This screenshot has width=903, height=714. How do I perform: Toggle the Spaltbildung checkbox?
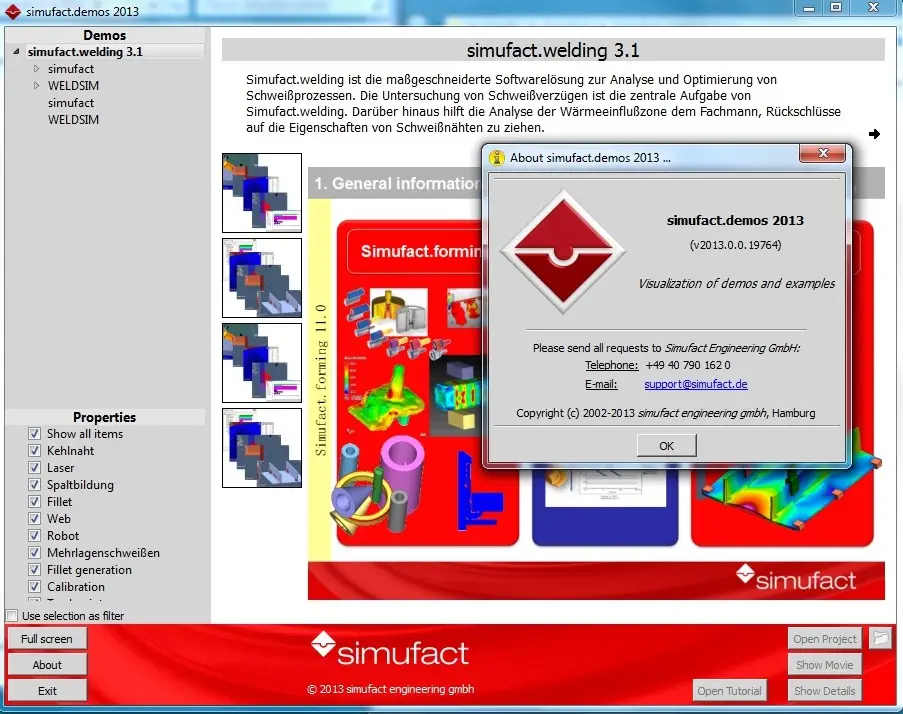coord(35,484)
